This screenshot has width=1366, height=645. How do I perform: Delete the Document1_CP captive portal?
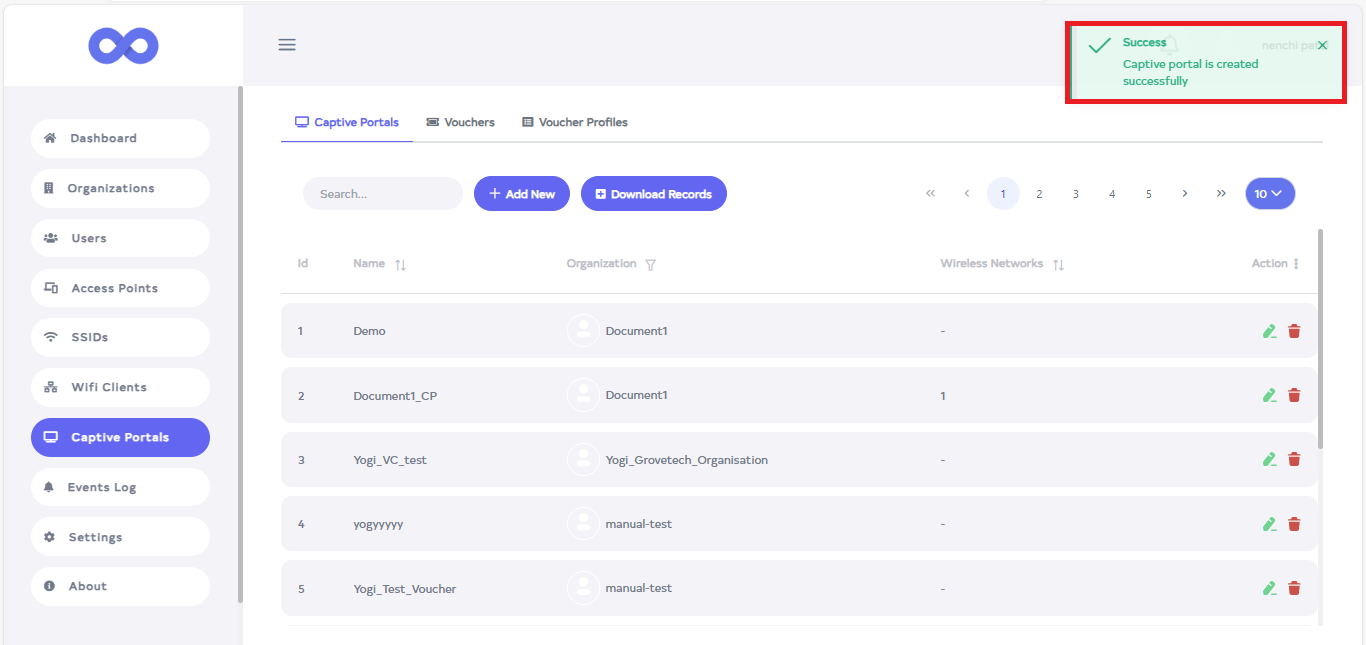tap(1294, 395)
